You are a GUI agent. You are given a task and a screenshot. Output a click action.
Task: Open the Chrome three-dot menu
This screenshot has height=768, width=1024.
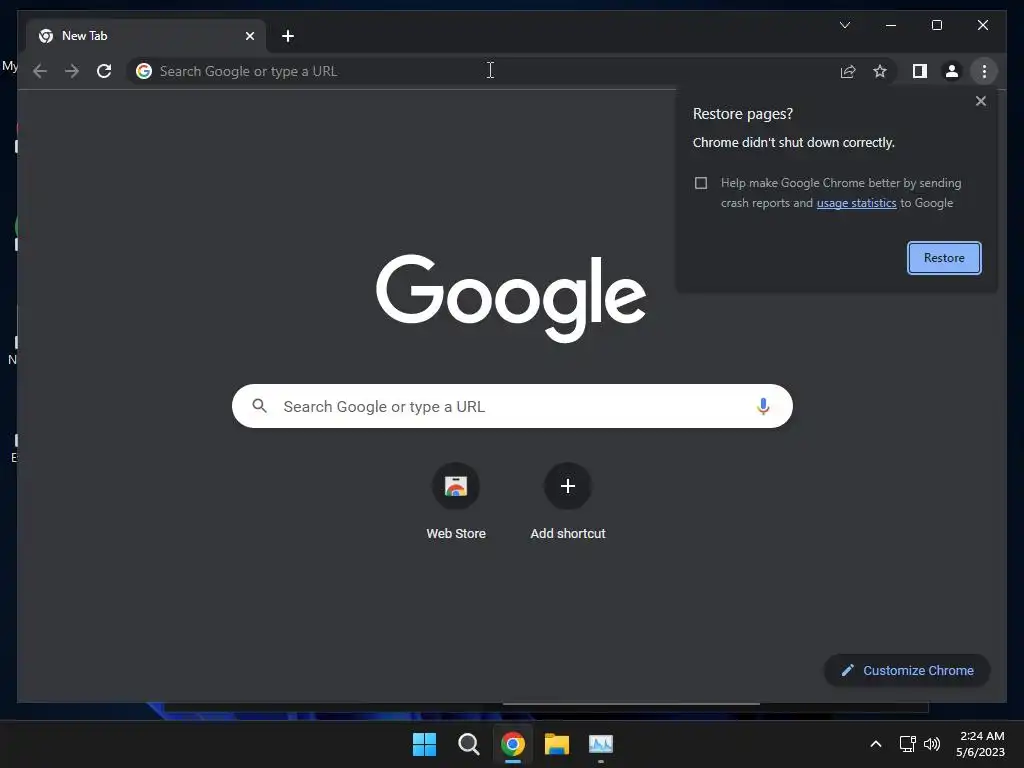point(984,71)
